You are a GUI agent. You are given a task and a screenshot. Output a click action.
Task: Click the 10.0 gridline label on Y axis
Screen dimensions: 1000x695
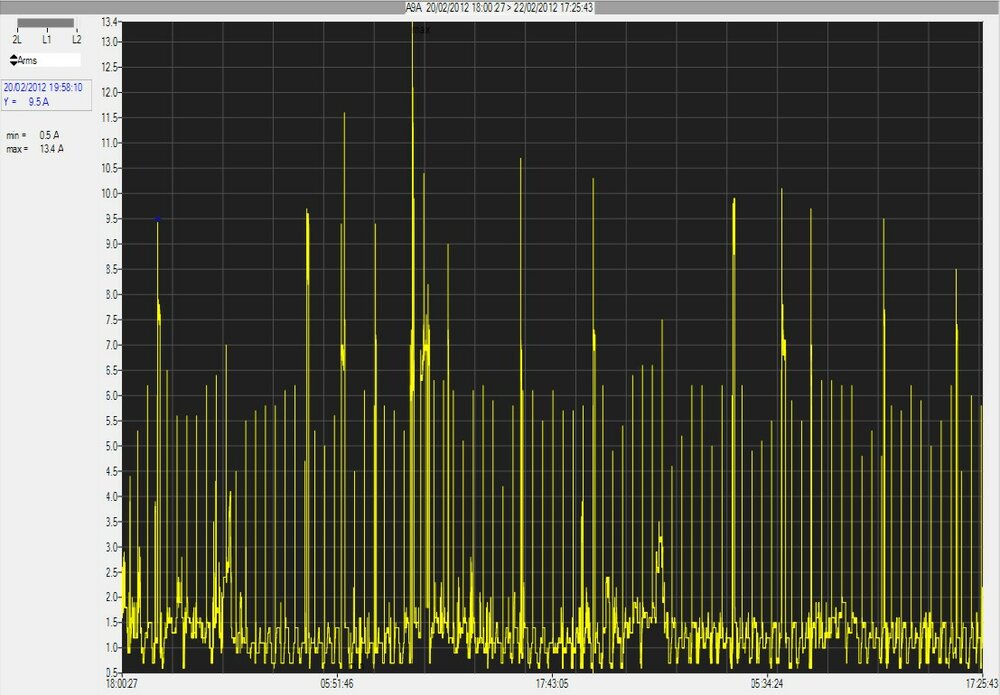pyautogui.click(x=110, y=193)
